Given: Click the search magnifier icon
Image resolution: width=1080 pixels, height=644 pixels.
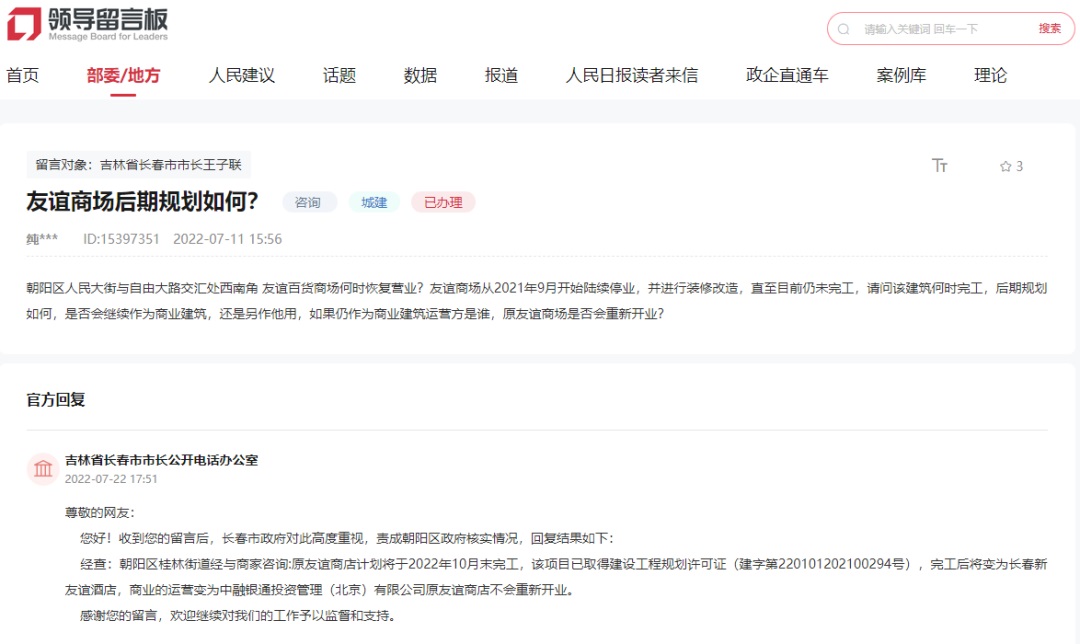Looking at the screenshot, I should (844, 29).
